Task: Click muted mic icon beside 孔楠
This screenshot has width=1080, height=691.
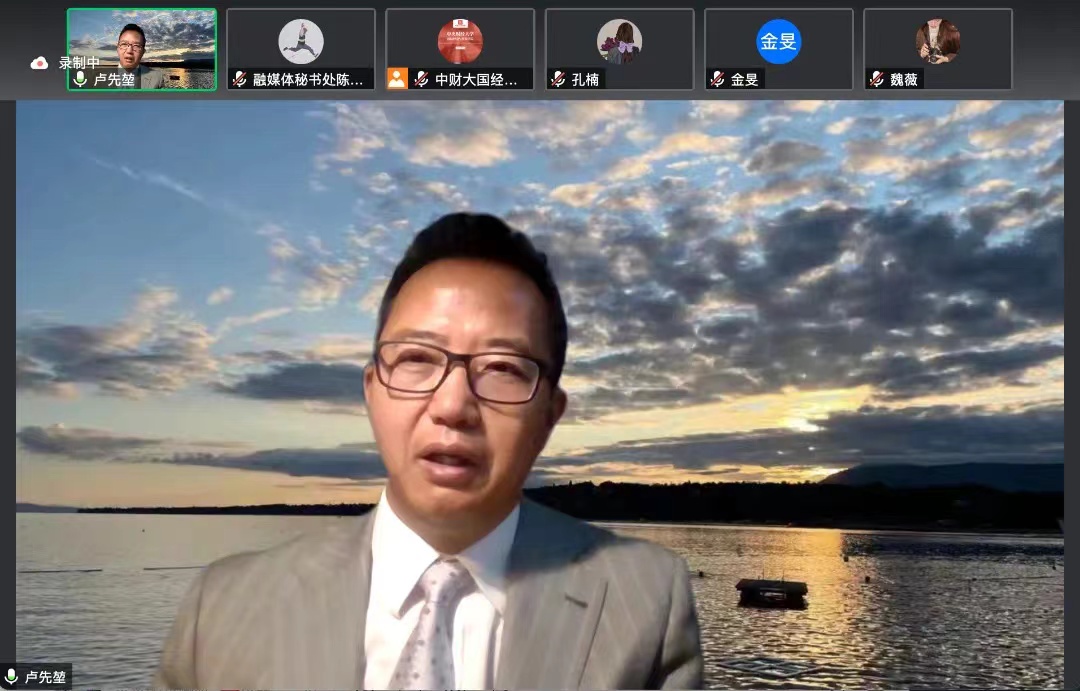Action: (558, 79)
